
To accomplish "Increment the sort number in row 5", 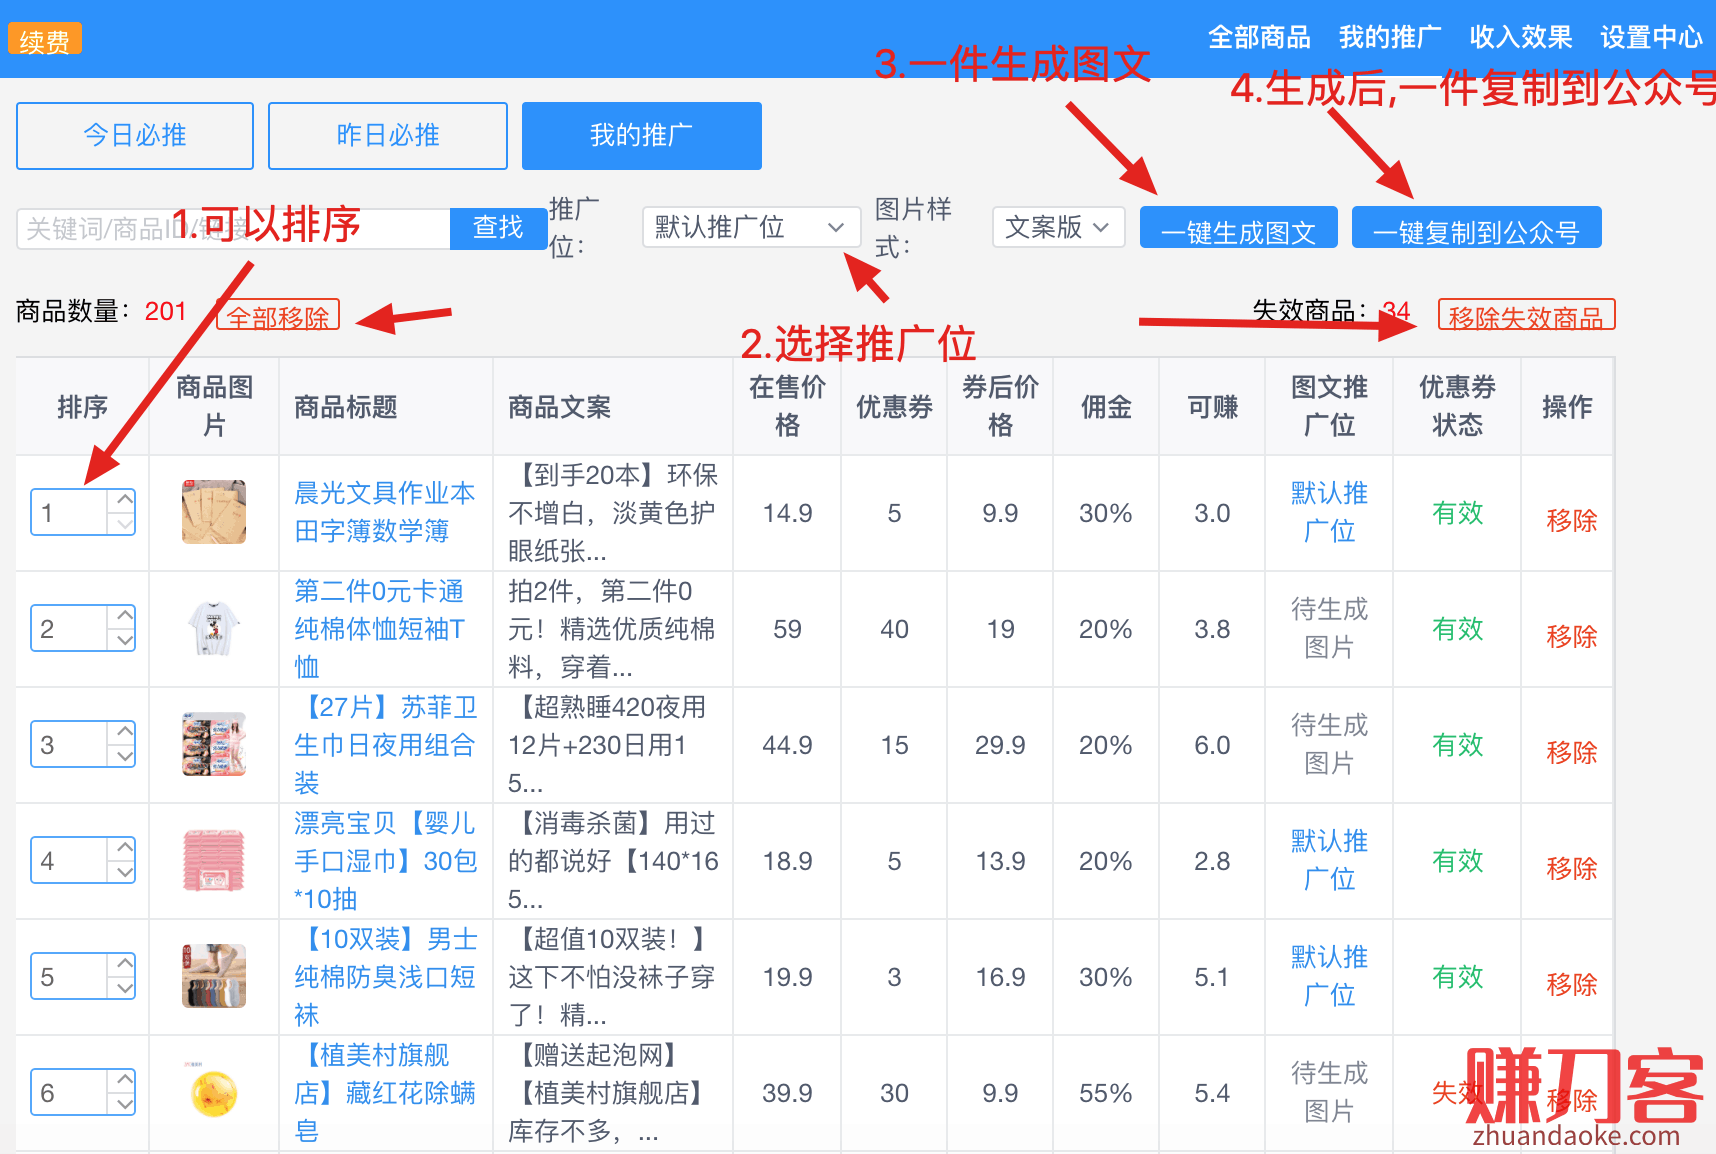I will point(124,964).
